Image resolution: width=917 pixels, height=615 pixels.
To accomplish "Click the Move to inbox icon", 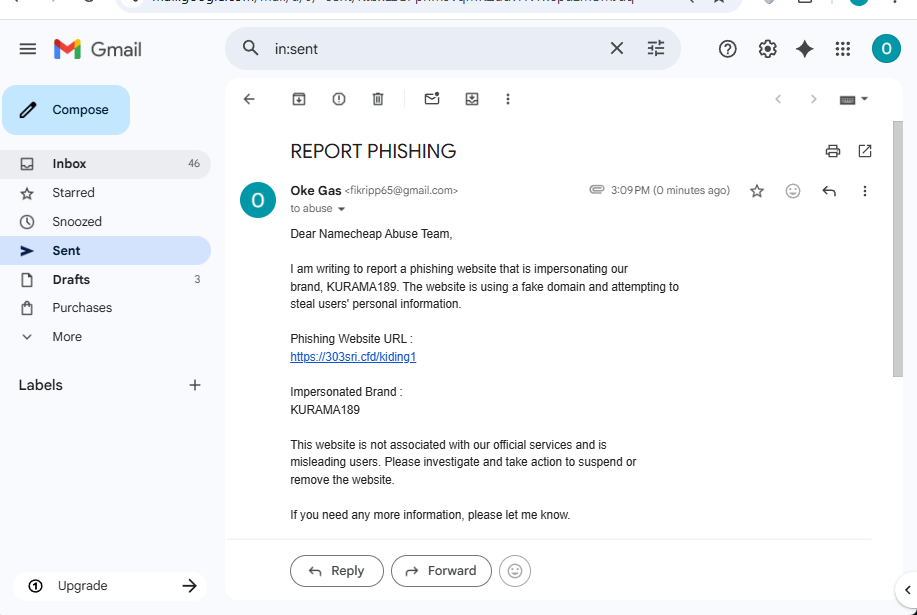I will click(x=472, y=99).
